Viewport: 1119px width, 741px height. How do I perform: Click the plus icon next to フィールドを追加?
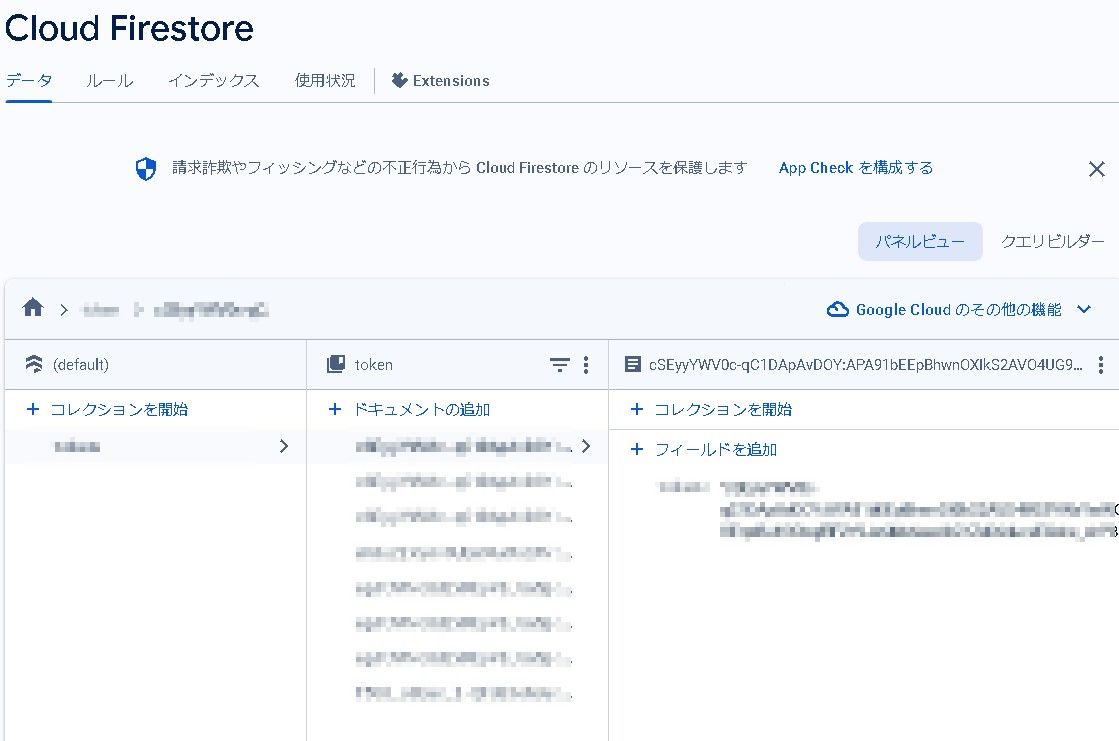click(x=637, y=449)
